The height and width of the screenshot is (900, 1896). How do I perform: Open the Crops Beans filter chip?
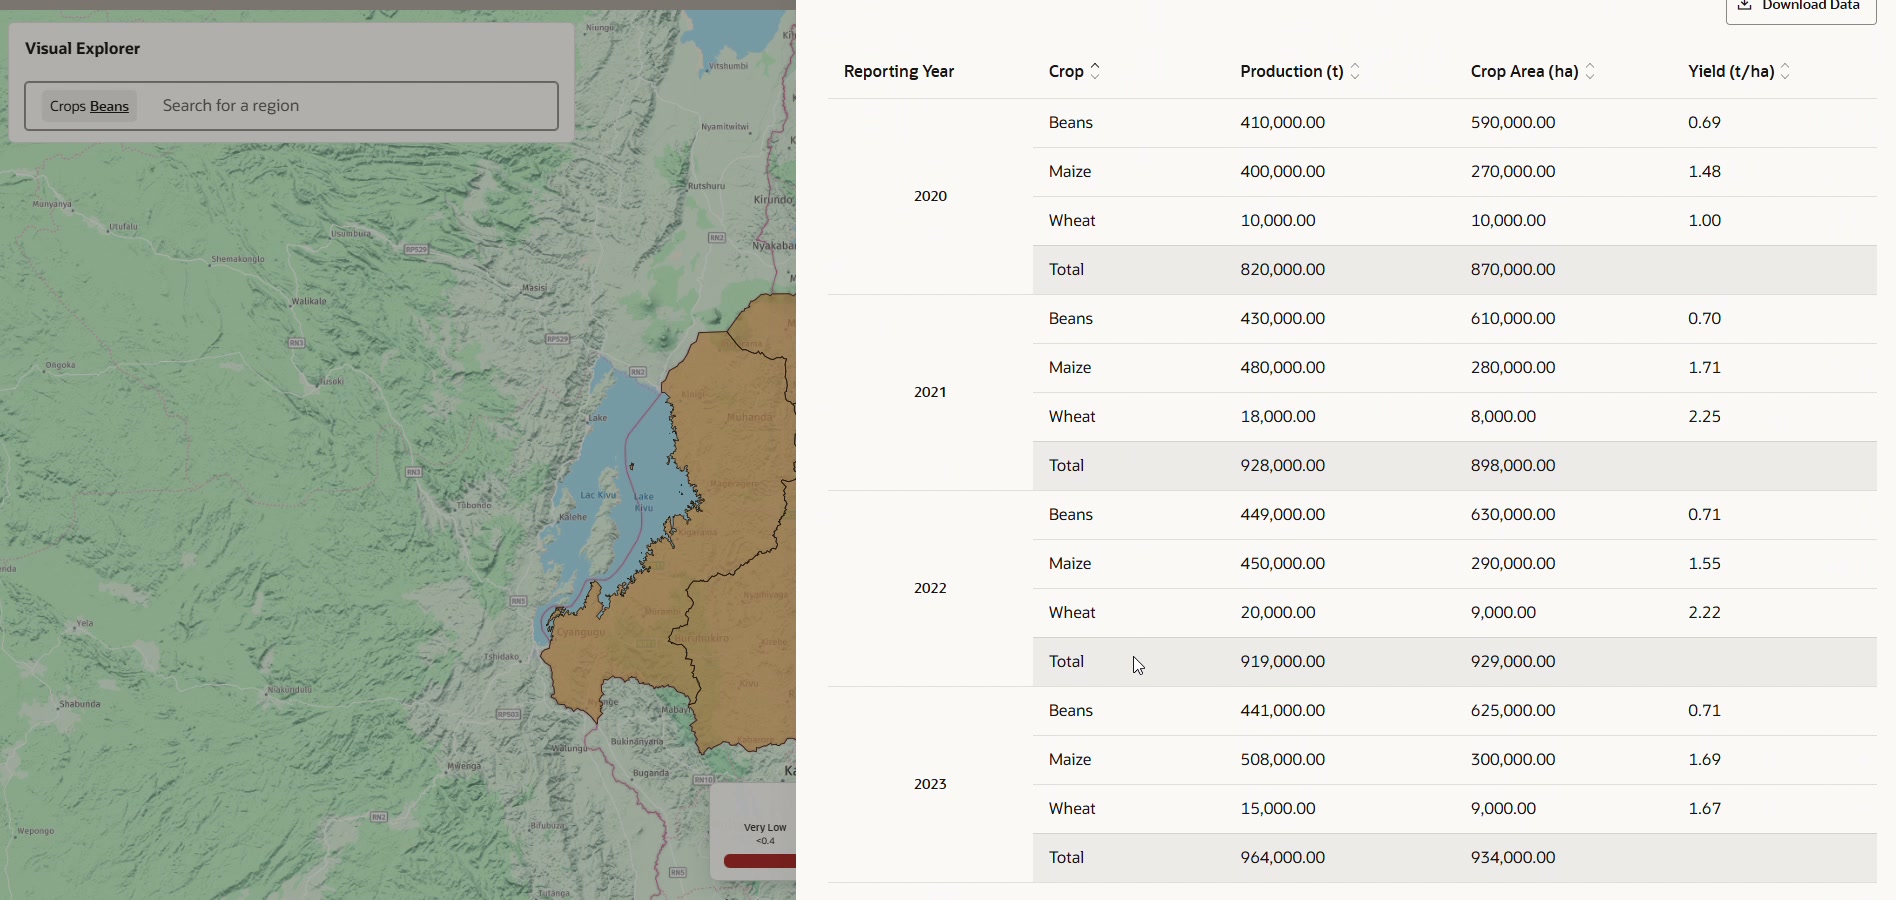(x=89, y=106)
